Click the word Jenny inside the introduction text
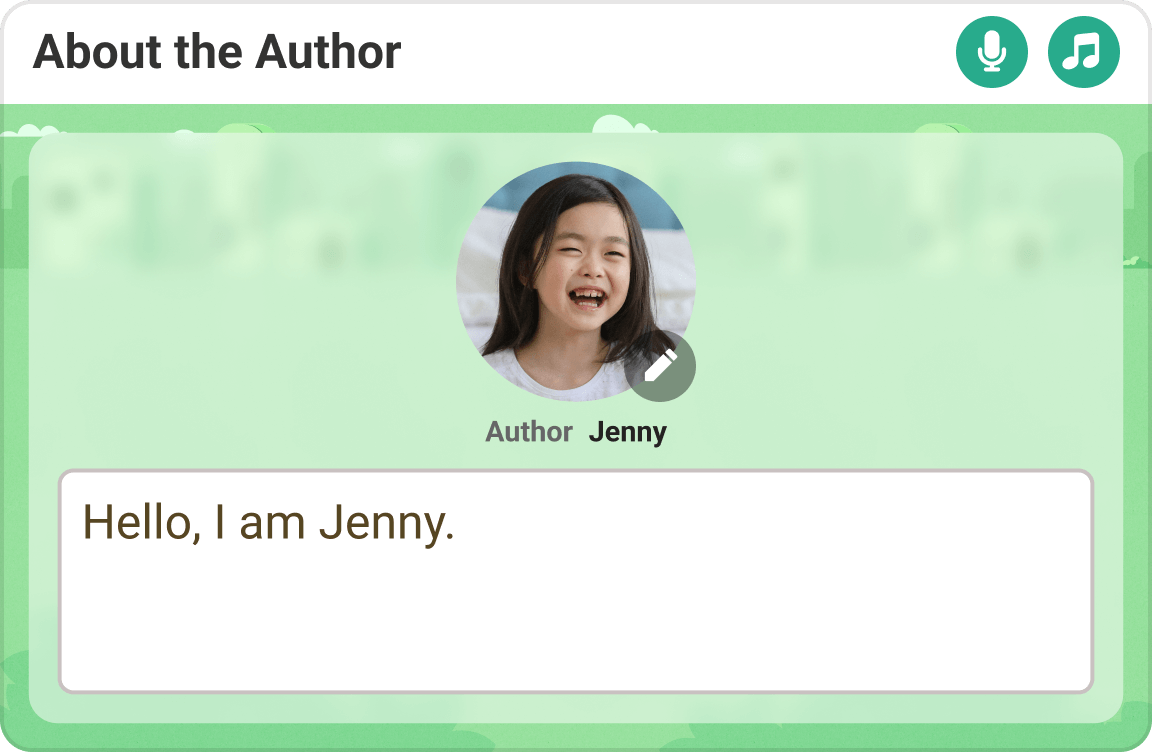This screenshot has width=1152, height=752. [x=381, y=524]
